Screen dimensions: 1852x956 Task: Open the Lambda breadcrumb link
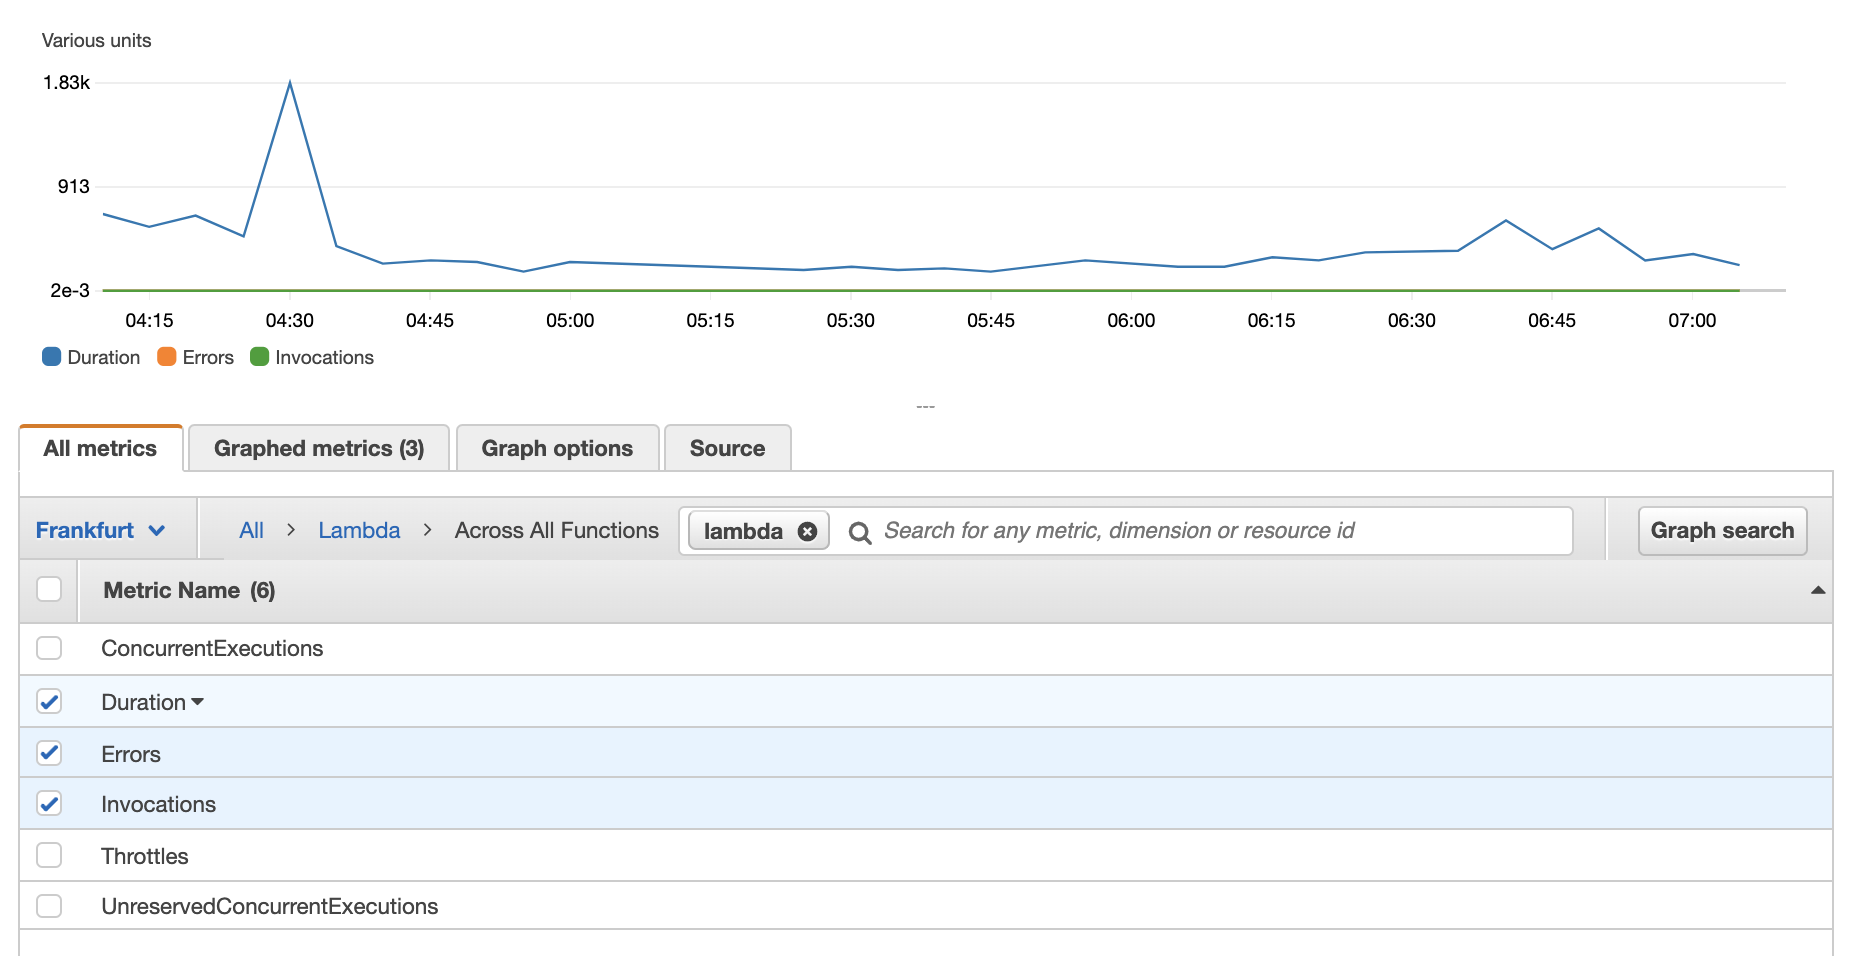pos(358,530)
